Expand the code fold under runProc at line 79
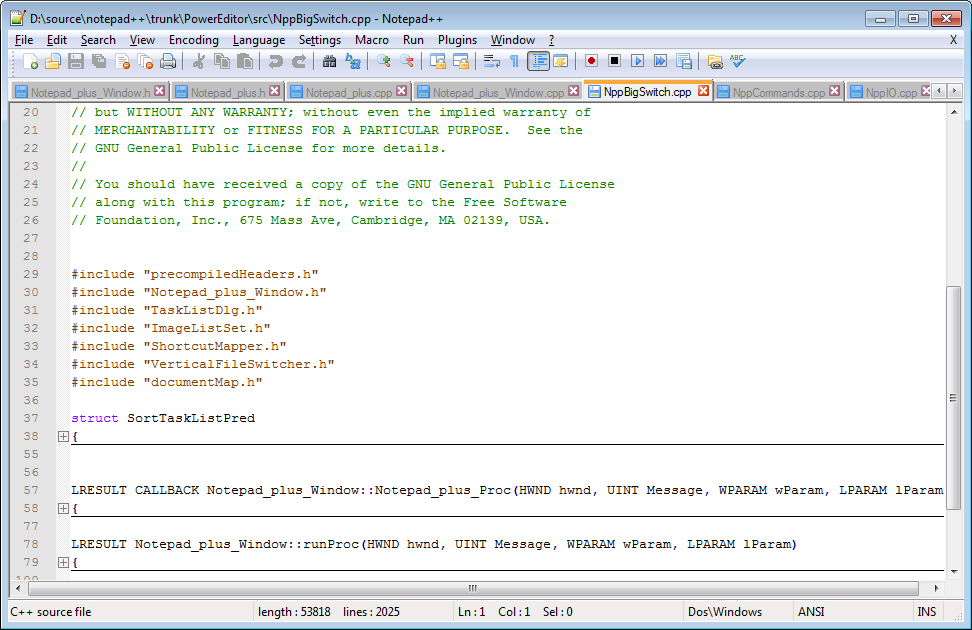Viewport: 972px width, 630px height. 63,562
